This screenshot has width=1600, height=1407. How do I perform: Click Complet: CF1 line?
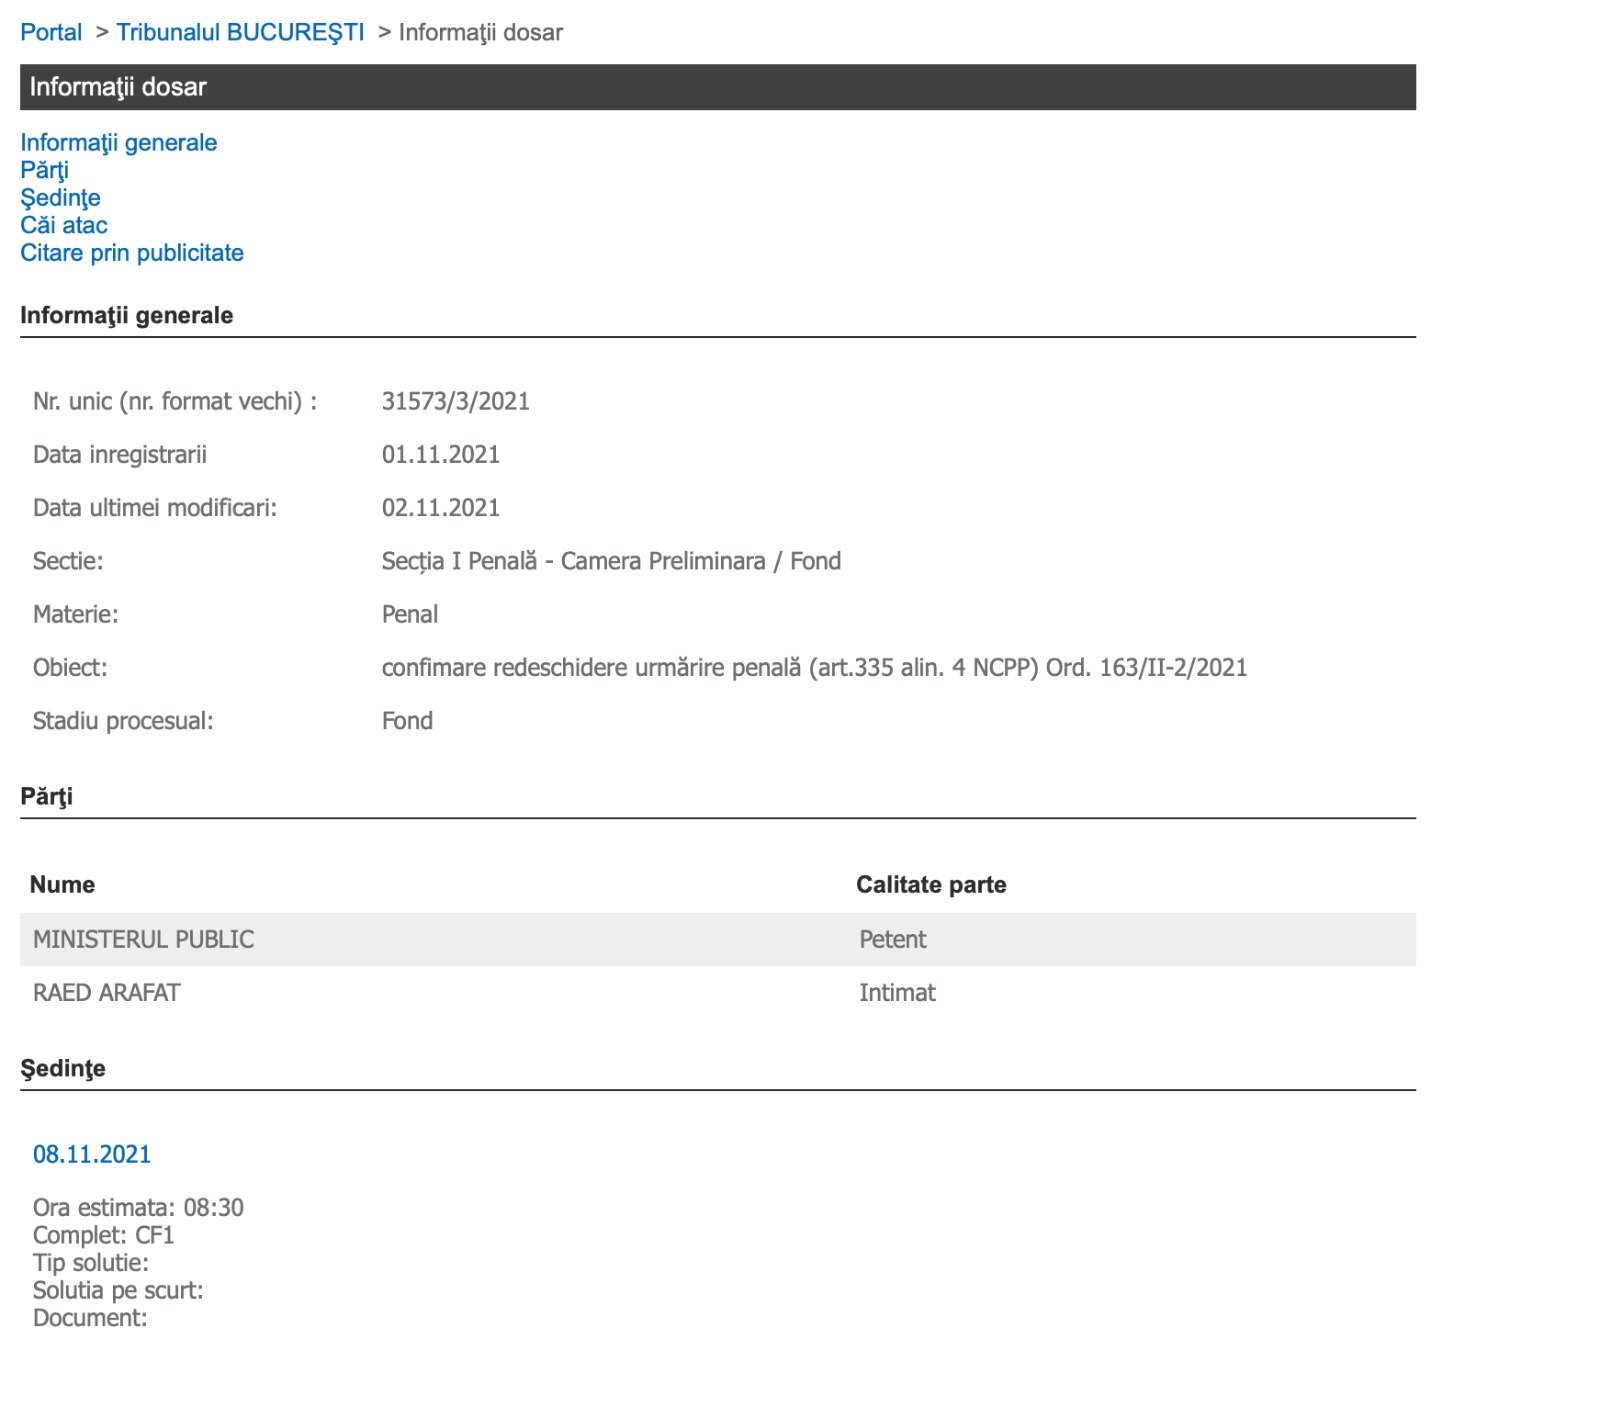104,1235
